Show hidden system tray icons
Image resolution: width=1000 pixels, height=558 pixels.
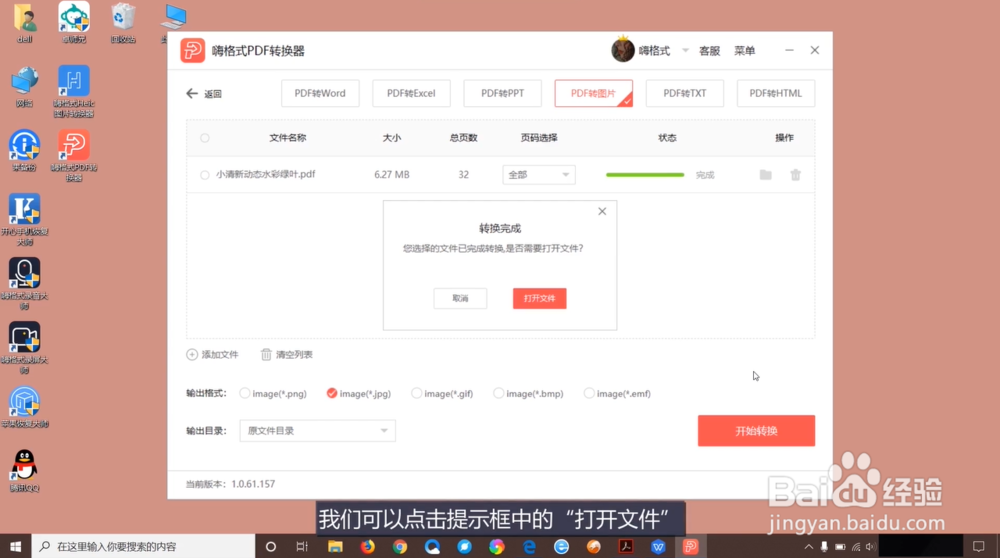(x=809, y=547)
